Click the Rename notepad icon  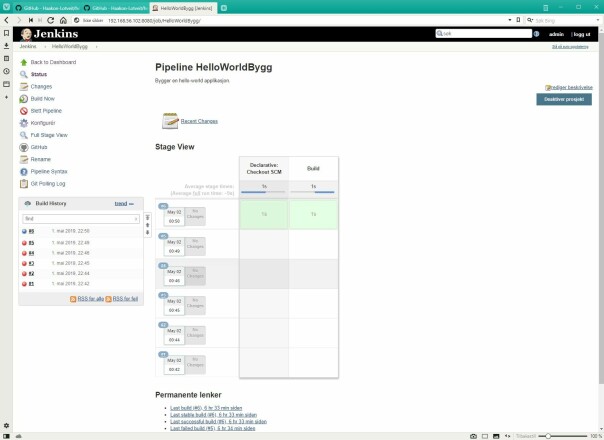(24, 159)
